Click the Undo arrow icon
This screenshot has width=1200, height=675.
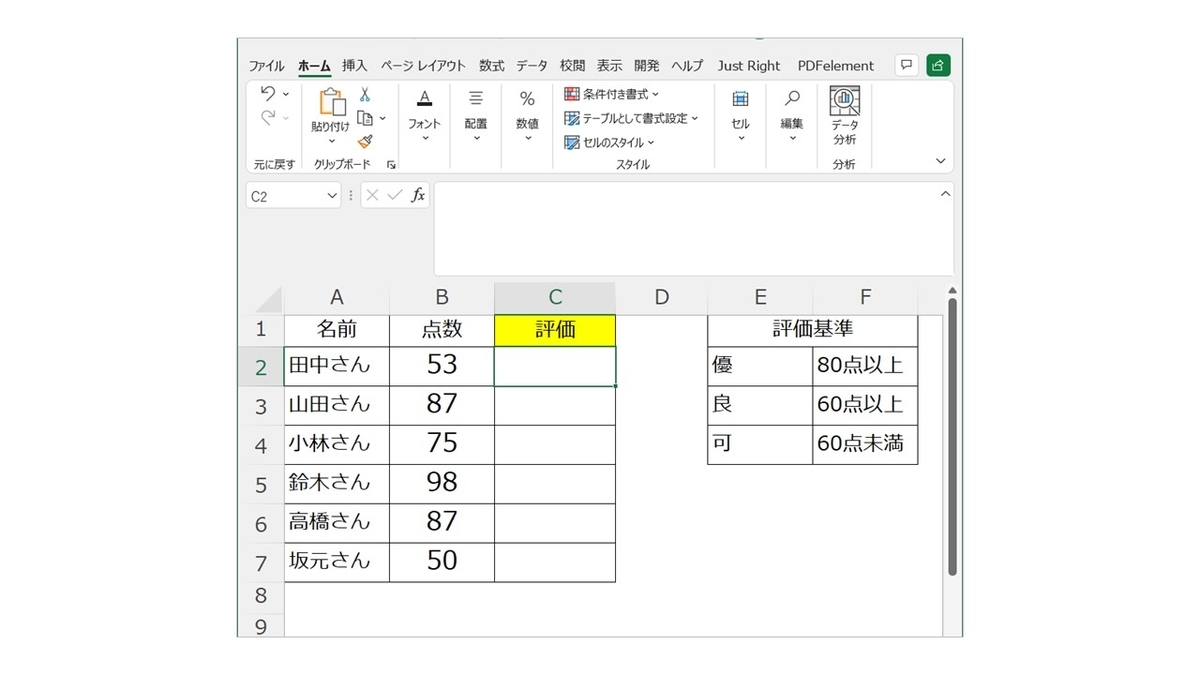267,94
